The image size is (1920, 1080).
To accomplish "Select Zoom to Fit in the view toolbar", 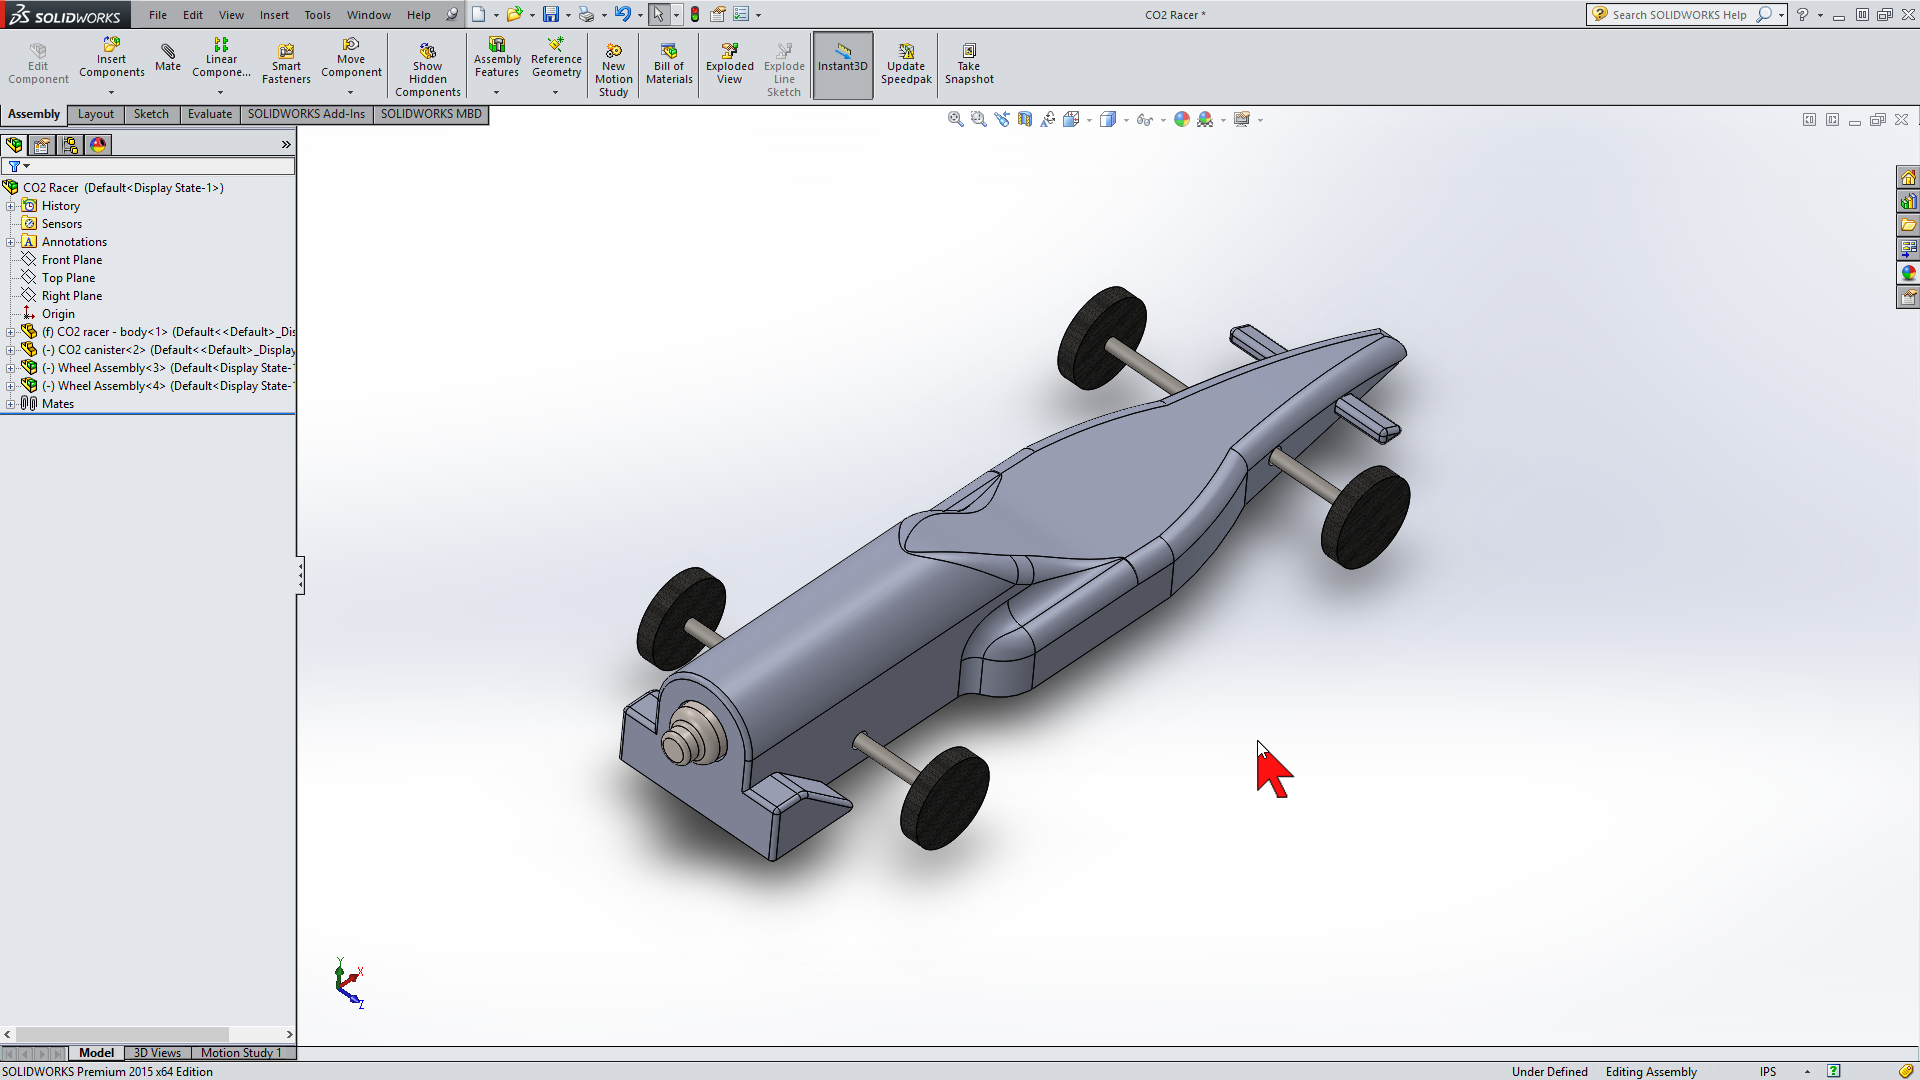I will point(955,118).
